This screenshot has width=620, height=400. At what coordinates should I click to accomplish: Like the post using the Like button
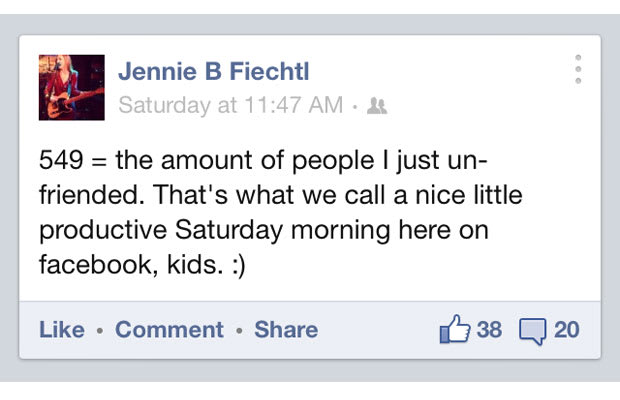coord(62,330)
